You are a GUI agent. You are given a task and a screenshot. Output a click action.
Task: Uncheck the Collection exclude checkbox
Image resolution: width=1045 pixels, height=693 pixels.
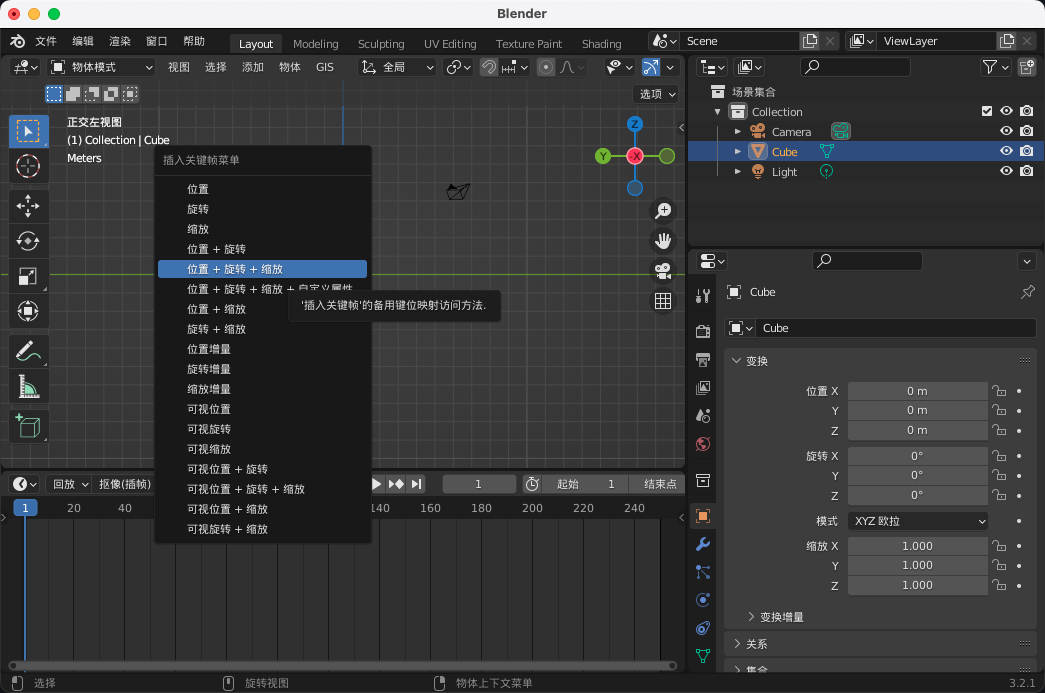pos(987,111)
